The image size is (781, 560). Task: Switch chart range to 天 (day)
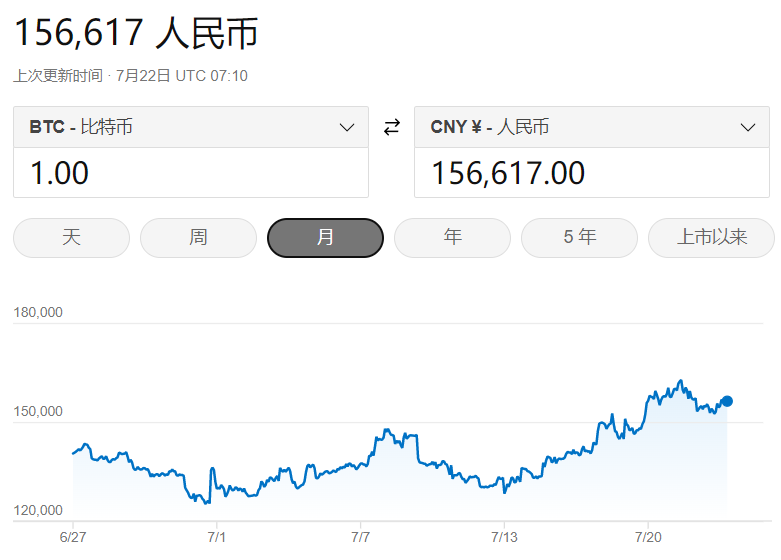pos(71,237)
